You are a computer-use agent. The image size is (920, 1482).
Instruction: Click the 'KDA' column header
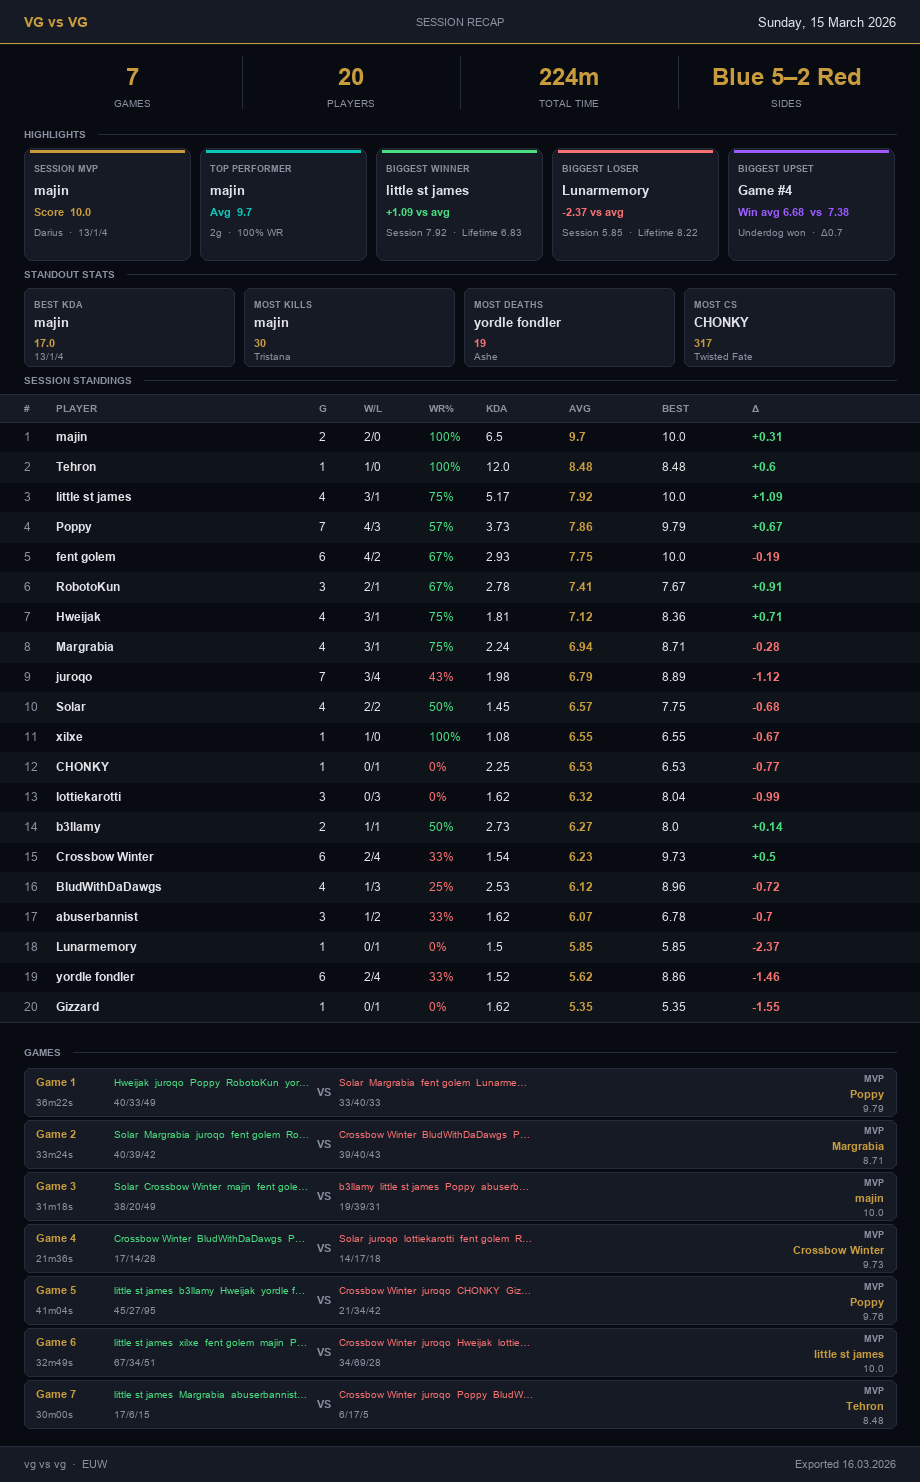pyautogui.click(x=496, y=409)
